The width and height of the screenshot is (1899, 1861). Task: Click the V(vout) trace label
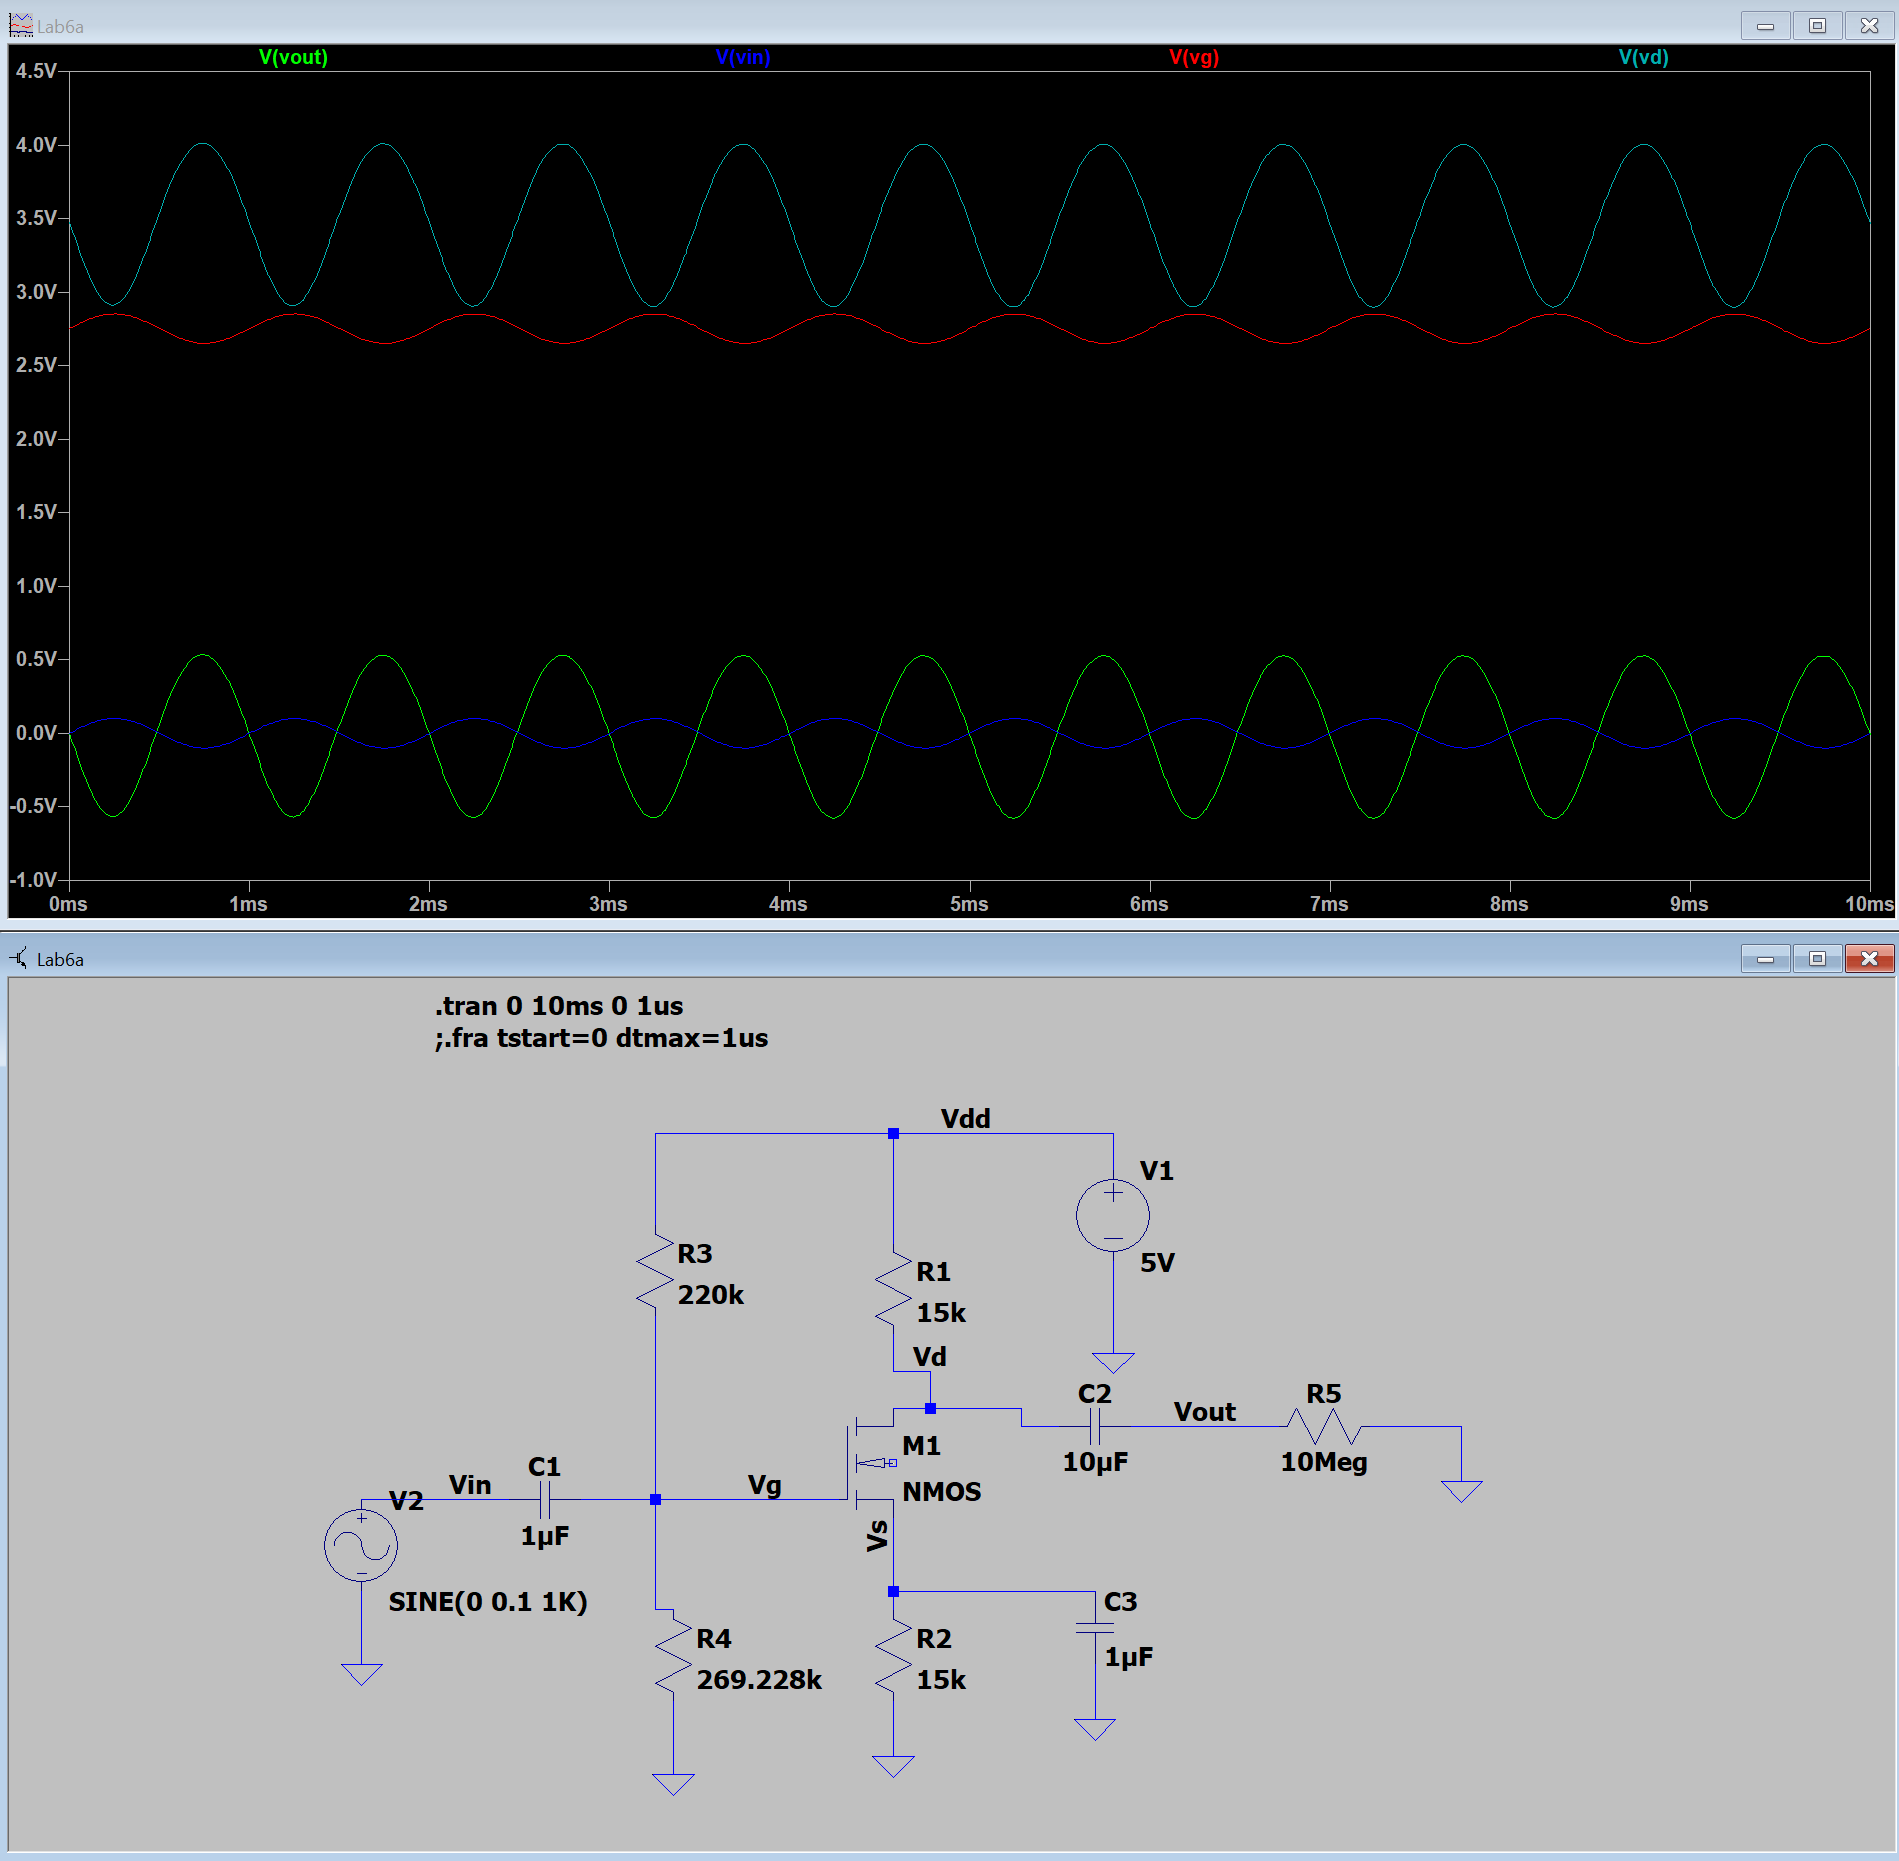tap(293, 57)
